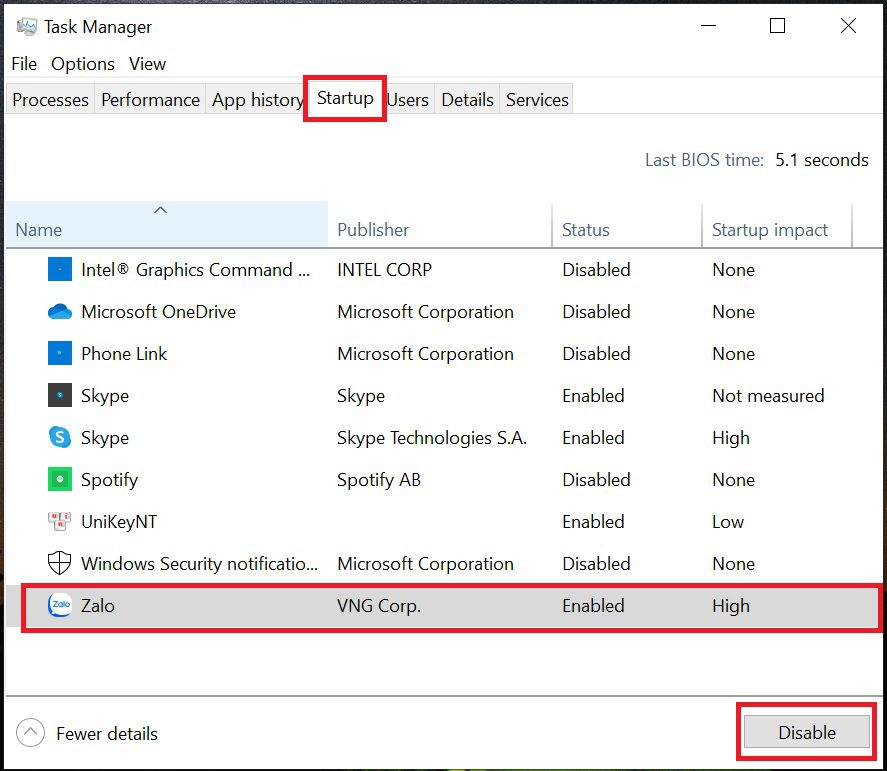Image resolution: width=887 pixels, height=771 pixels.
Task: Open the Options menu
Action: pos(83,64)
